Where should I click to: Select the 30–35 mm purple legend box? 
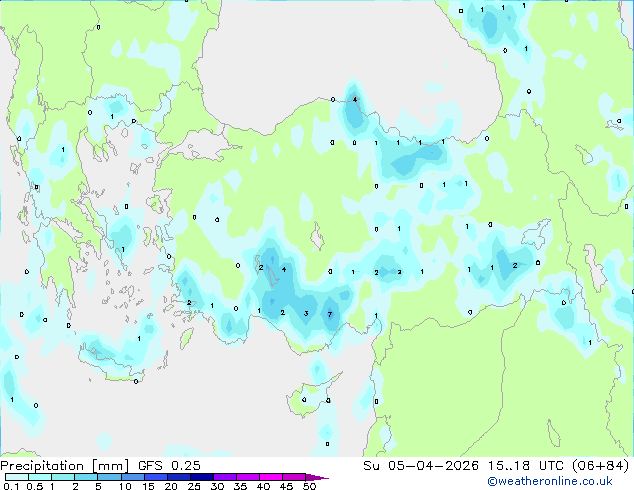tap(224, 477)
